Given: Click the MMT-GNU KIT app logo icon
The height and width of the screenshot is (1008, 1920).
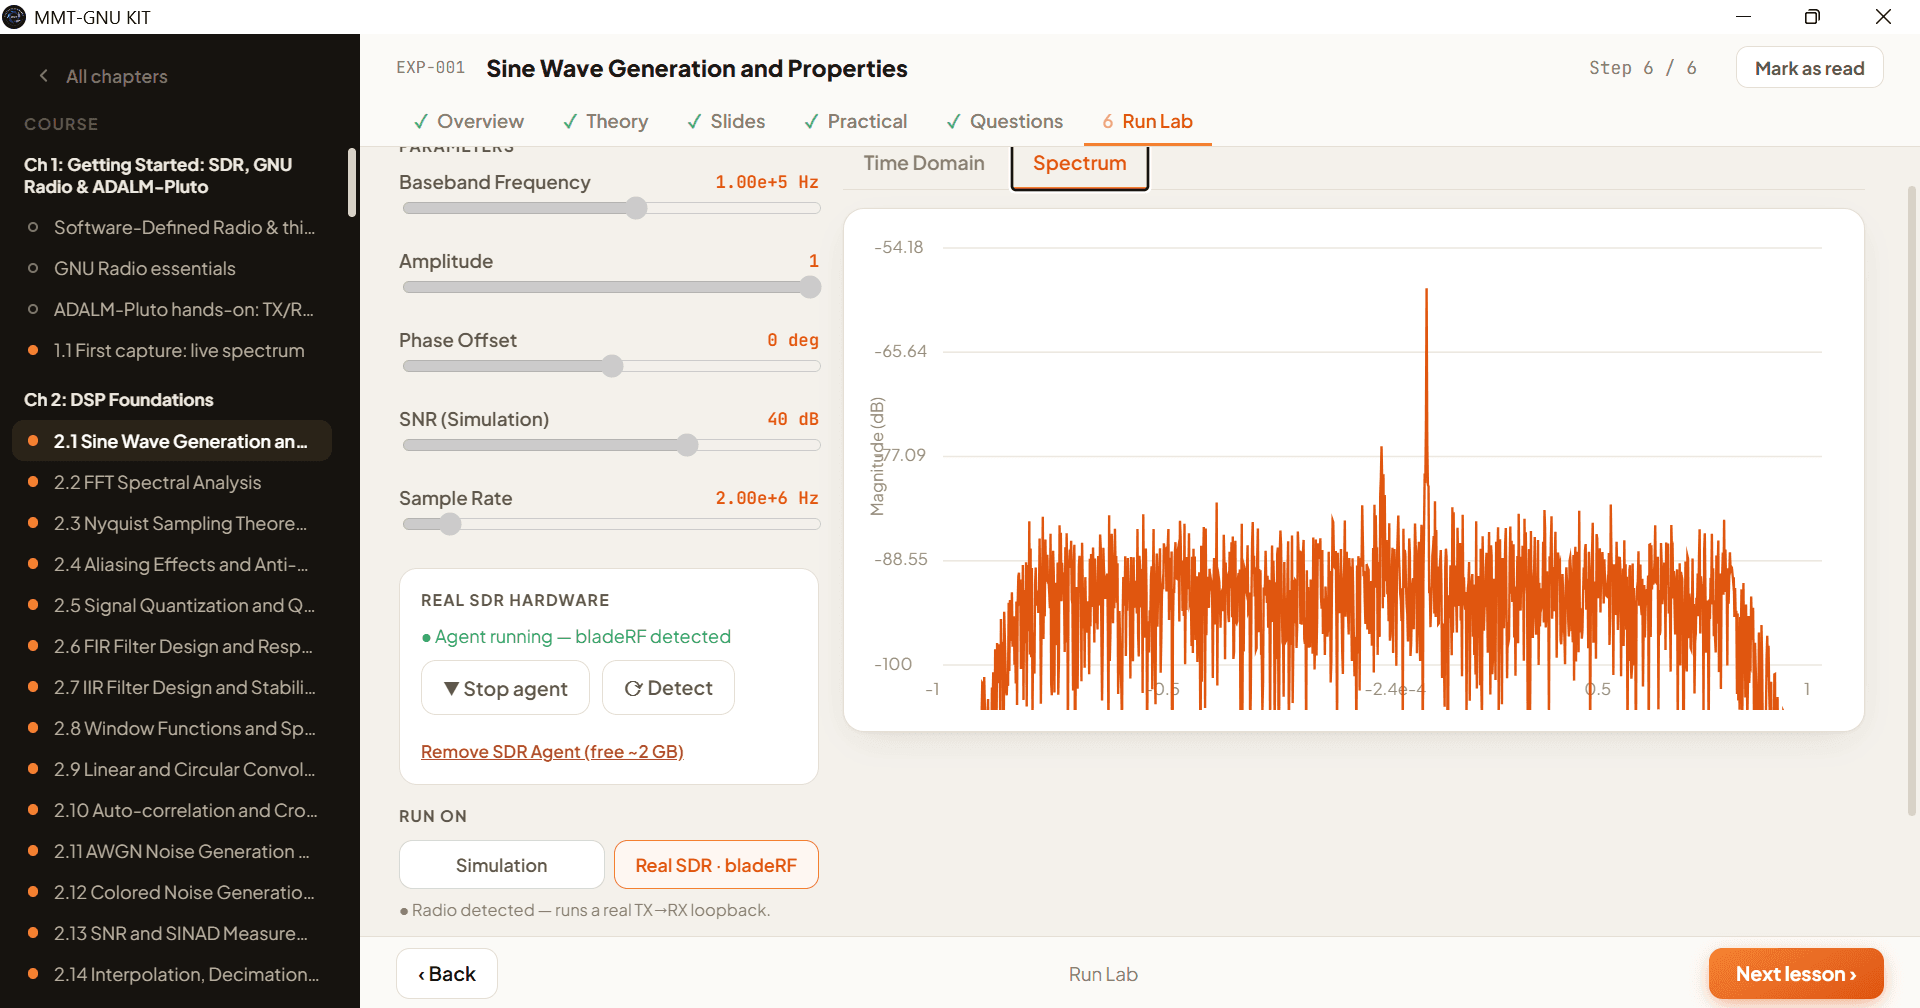Looking at the screenshot, I should pyautogui.click(x=14, y=16).
